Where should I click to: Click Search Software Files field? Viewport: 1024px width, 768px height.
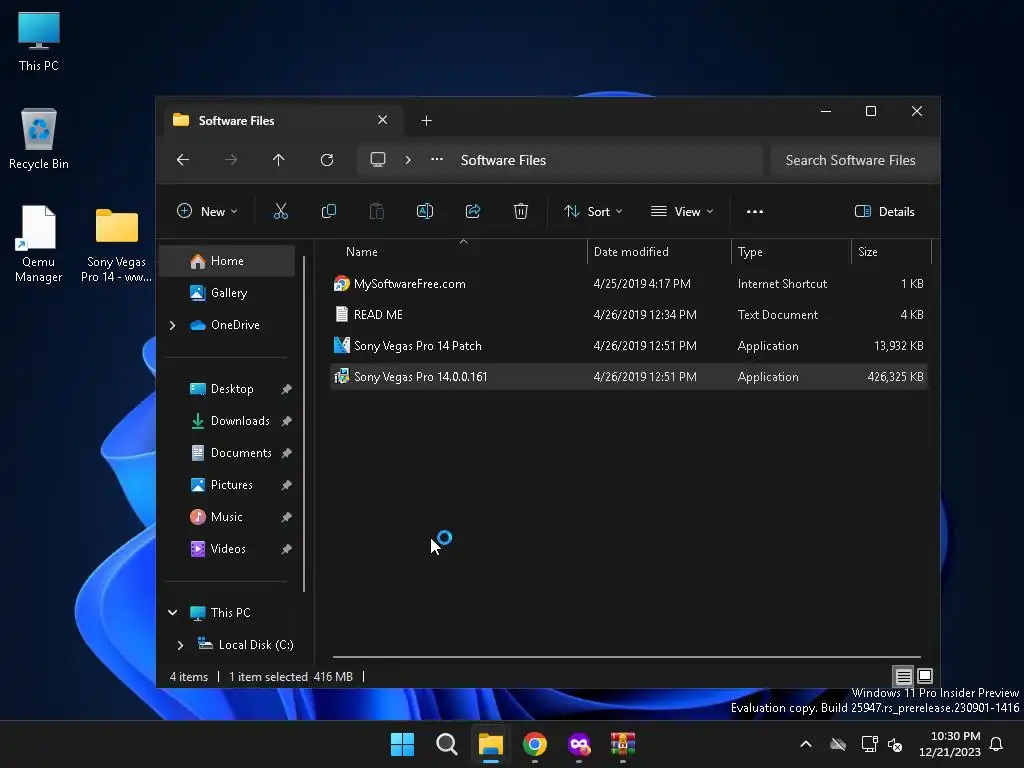(853, 161)
